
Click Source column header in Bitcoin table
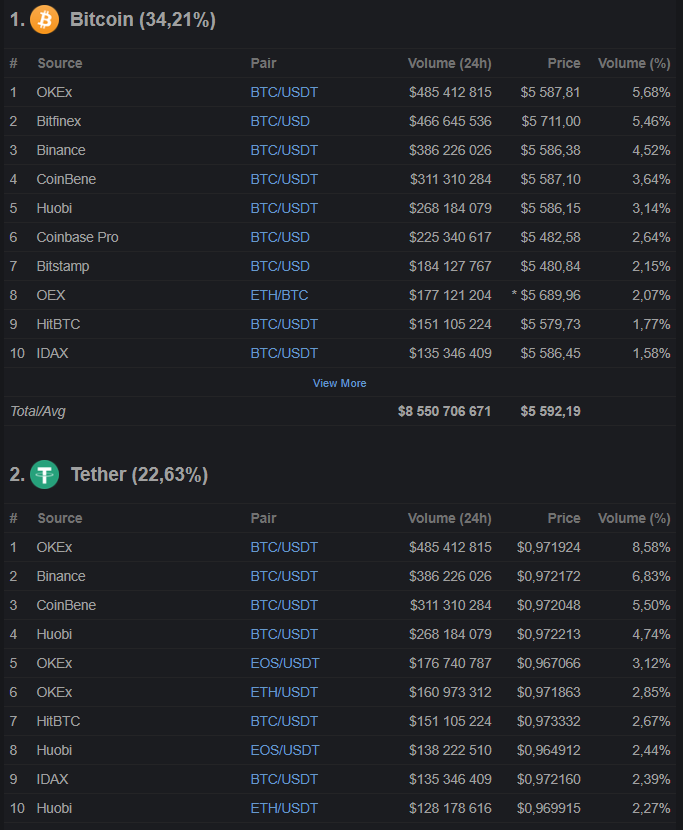[x=60, y=63]
